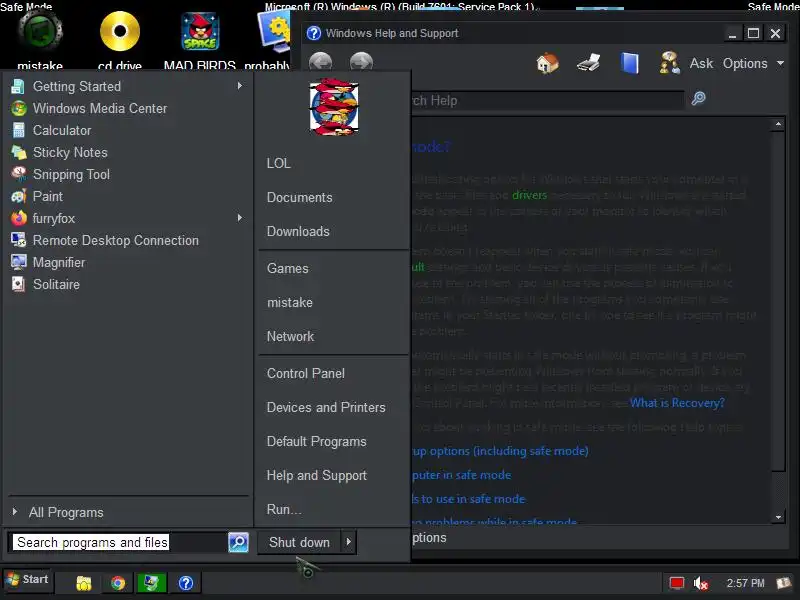Open the mistake desktop icon
Viewport: 800px width, 600px height.
coord(40,32)
